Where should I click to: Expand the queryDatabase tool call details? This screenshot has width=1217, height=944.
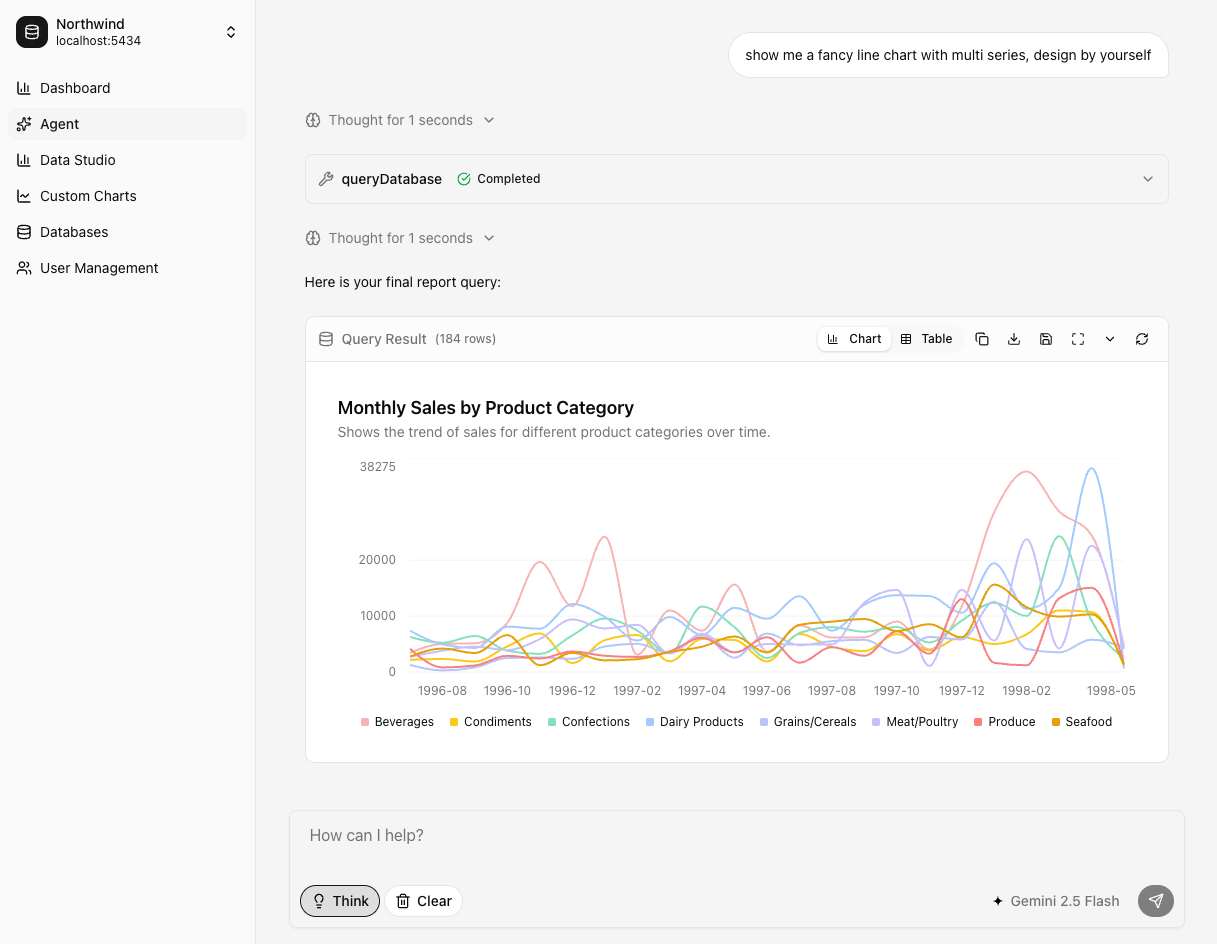(x=1147, y=179)
